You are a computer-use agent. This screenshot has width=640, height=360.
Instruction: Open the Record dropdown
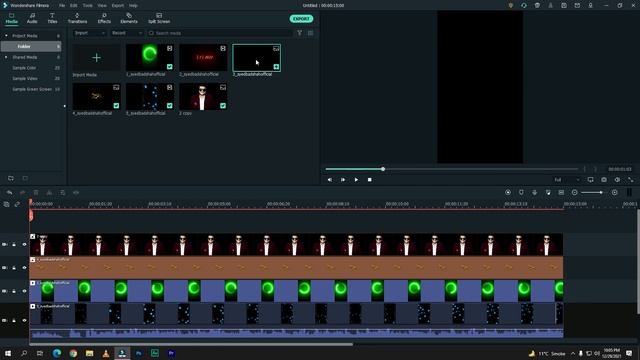[127, 33]
